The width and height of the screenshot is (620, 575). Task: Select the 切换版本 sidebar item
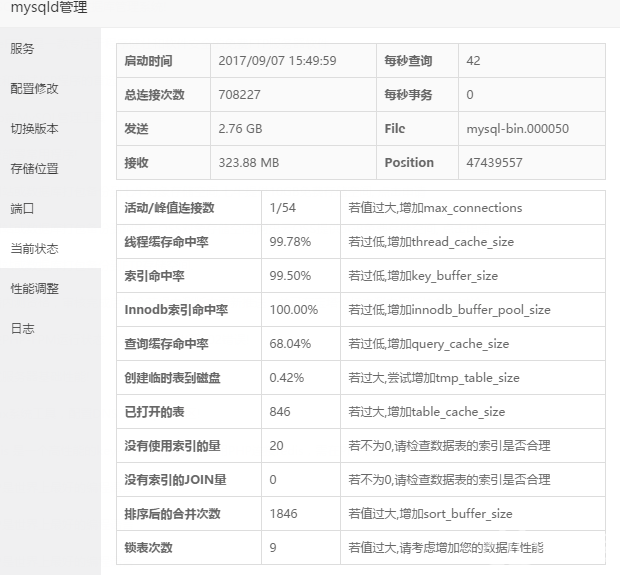[x=35, y=128]
